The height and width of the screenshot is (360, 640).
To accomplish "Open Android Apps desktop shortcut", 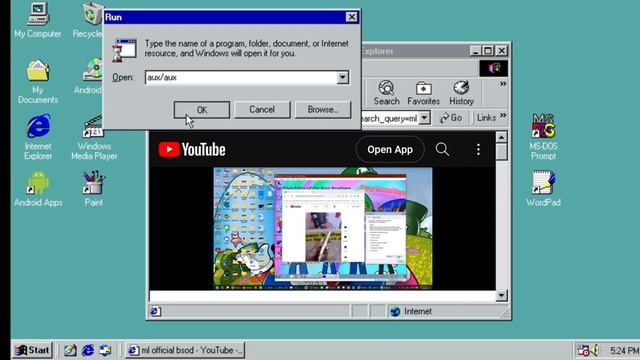I will tap(38, 189).
